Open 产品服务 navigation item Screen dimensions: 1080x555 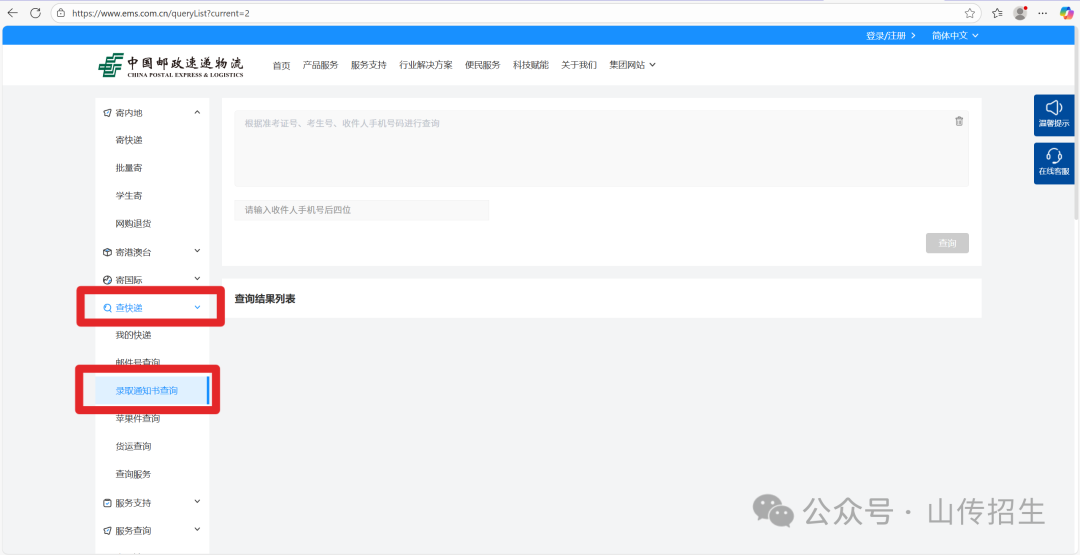click(320, 65)
